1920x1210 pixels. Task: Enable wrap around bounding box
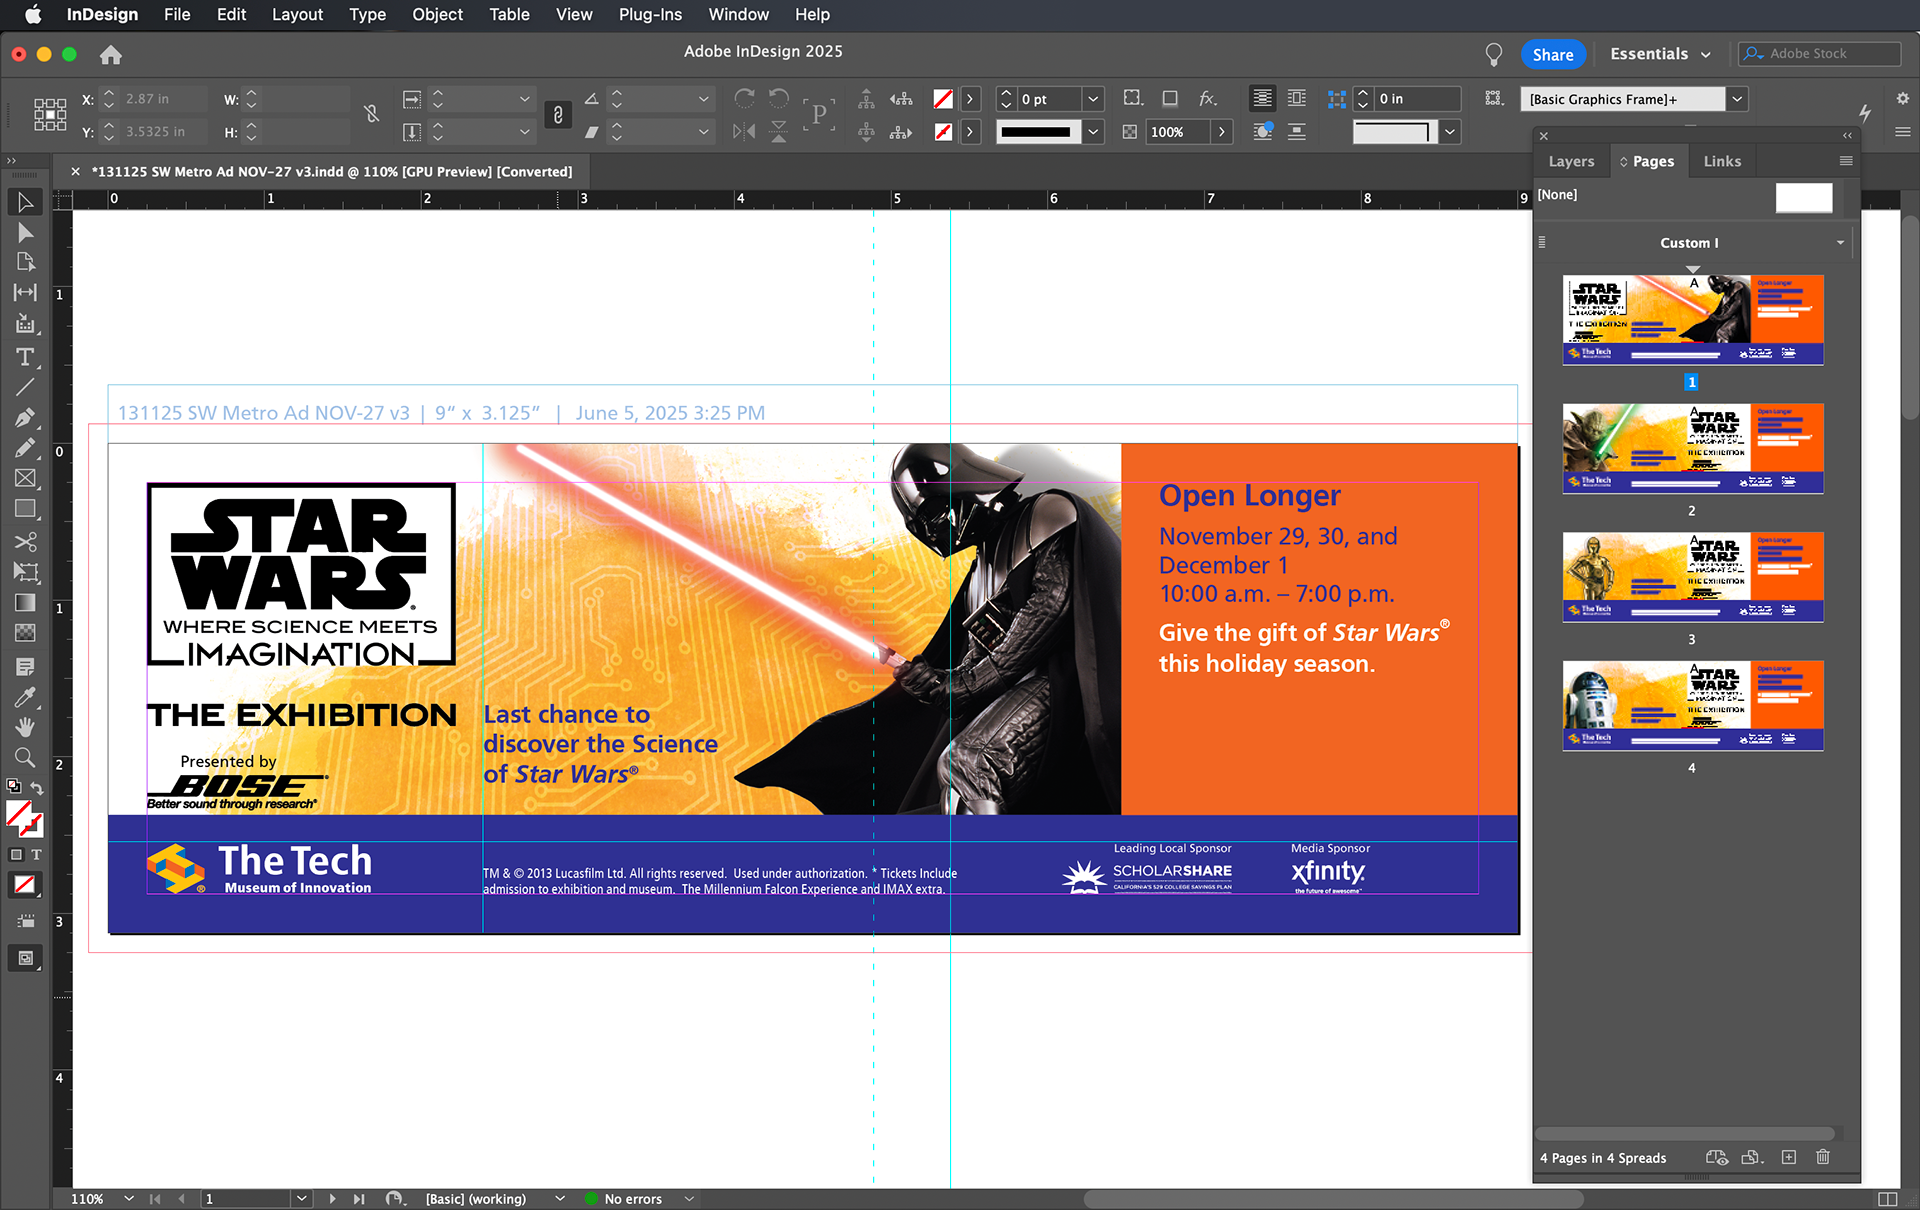pyautogui.click(x=1297, y=98)
